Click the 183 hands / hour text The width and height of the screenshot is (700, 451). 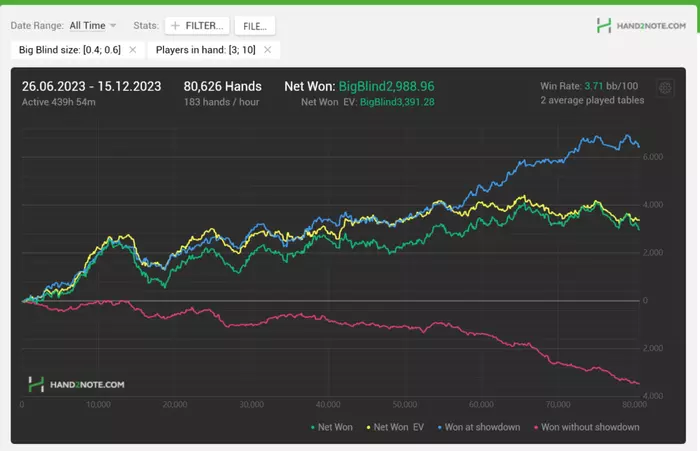[221, 102]
